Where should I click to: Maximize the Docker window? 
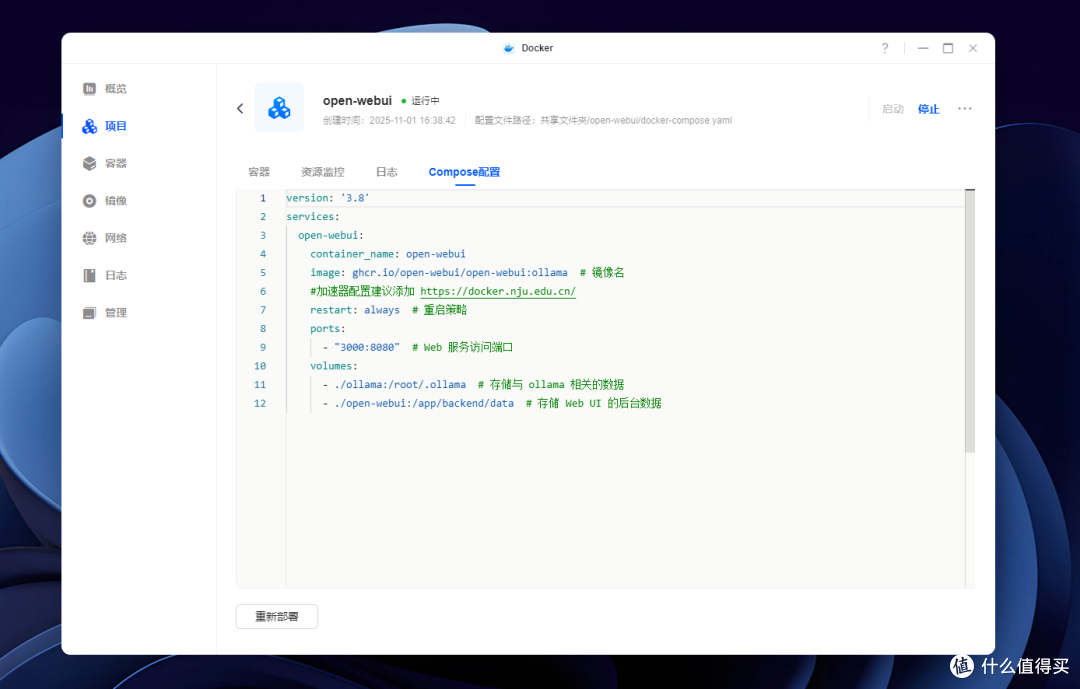point(948,48)
